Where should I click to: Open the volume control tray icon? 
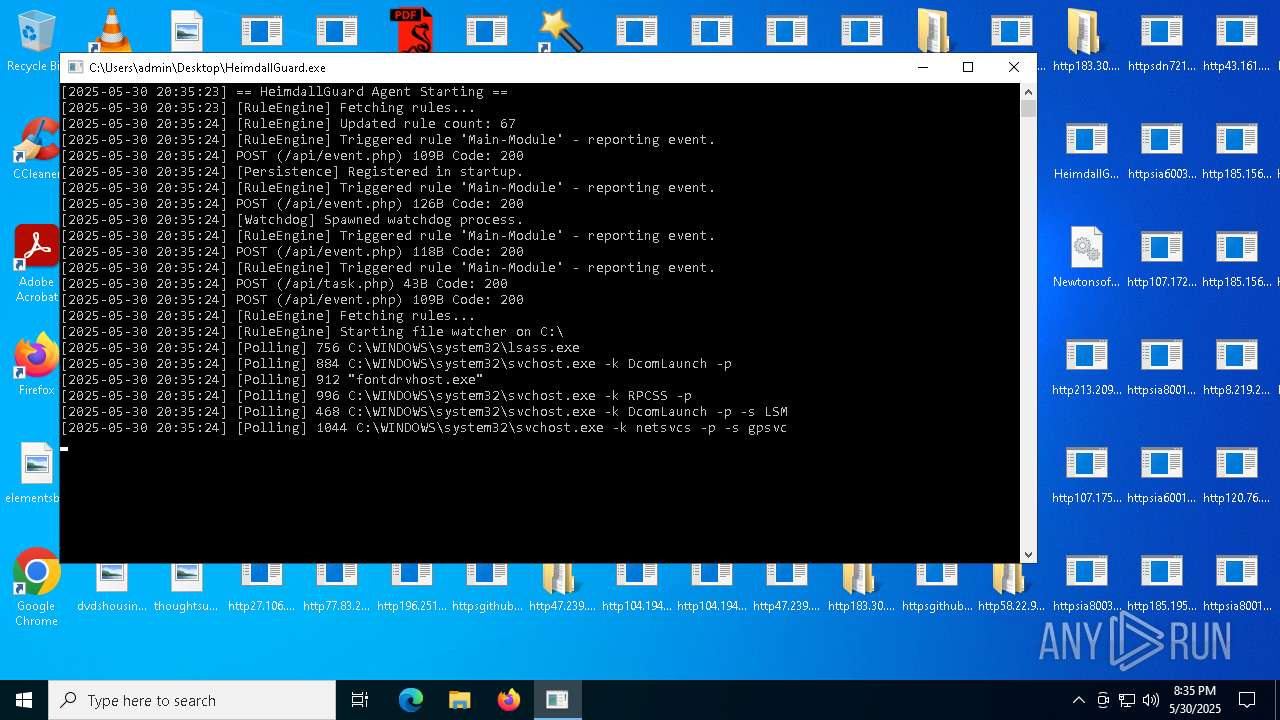click(x=1151, y=700)
